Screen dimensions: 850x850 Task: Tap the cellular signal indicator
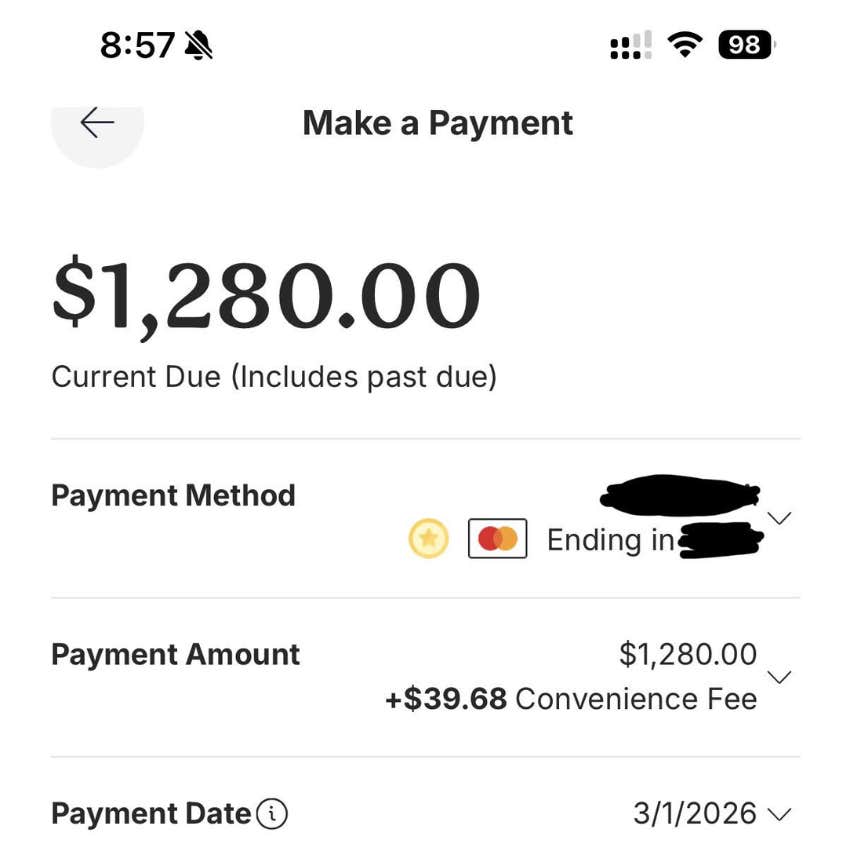pyautogui.click(x=628, y=43)
